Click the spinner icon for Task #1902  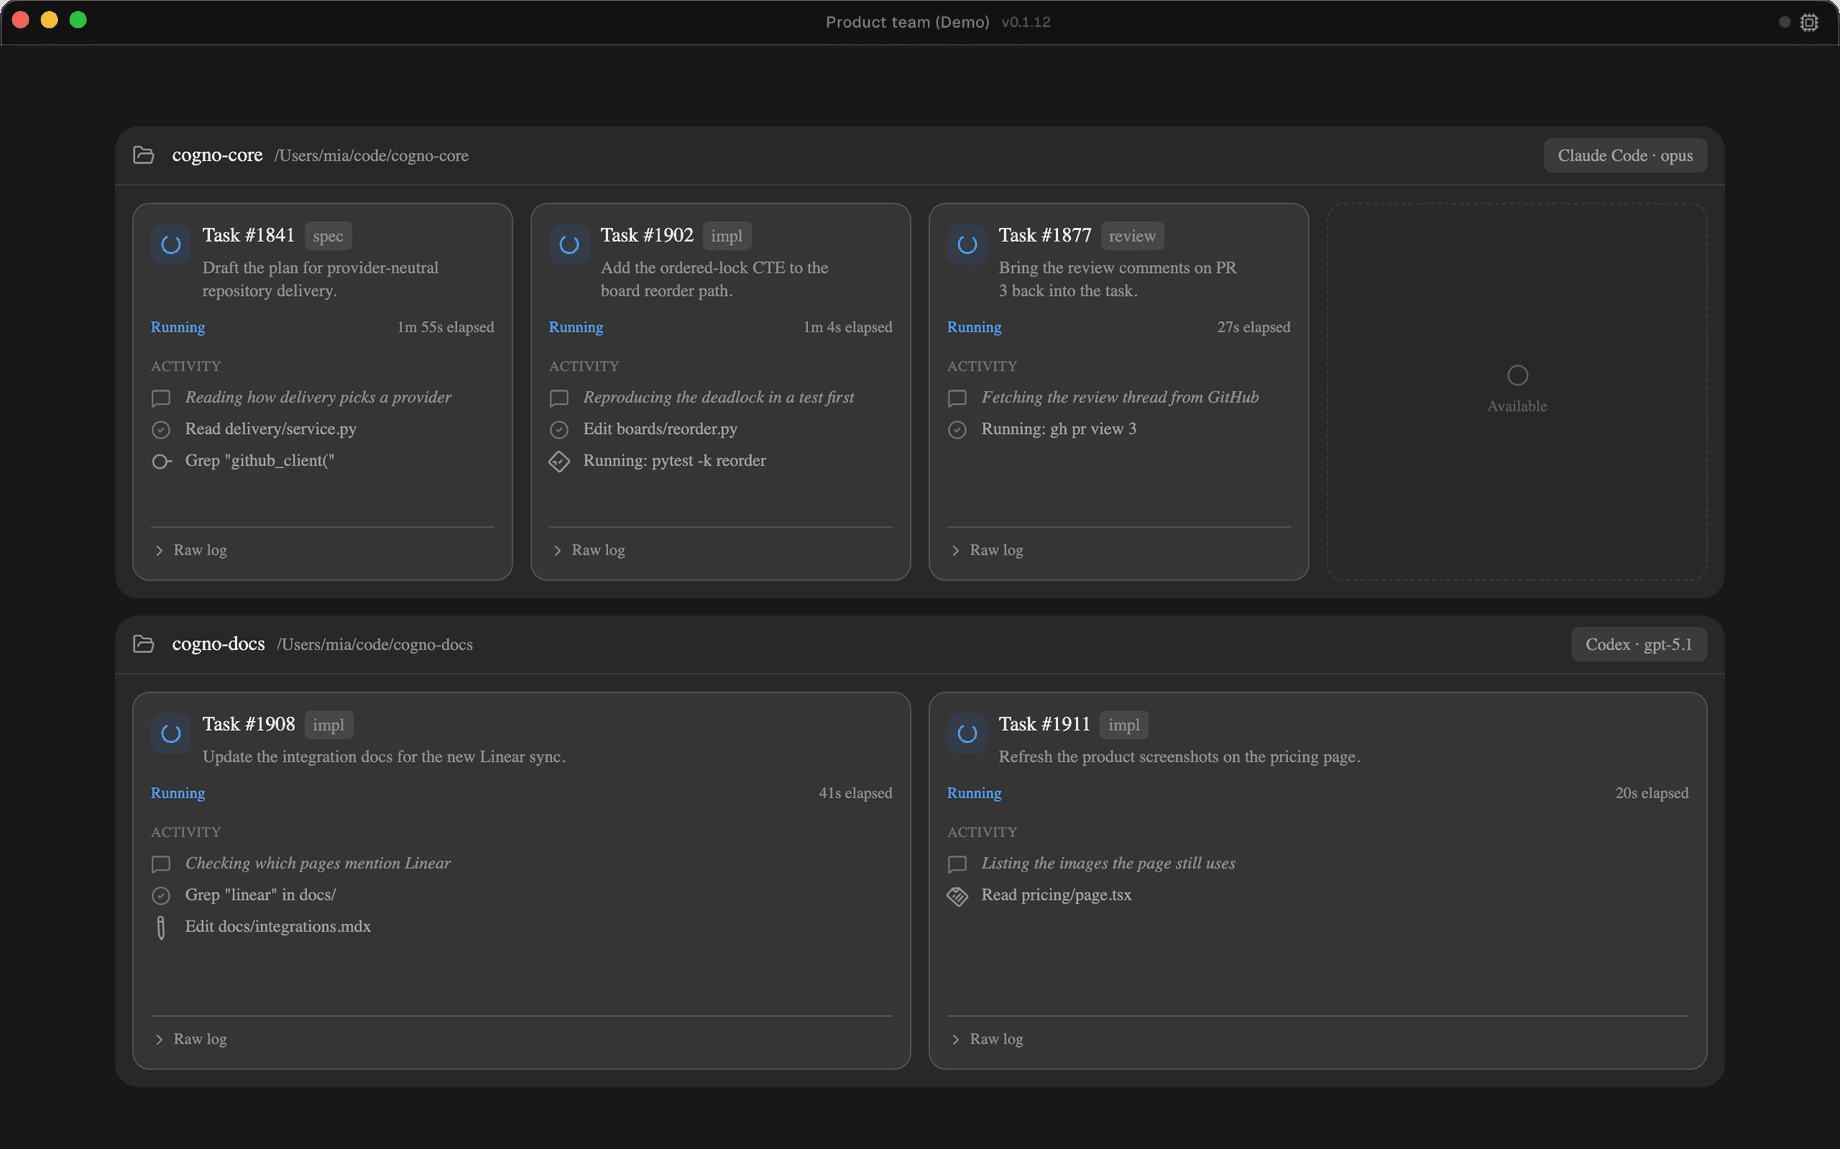click(569, 245)
